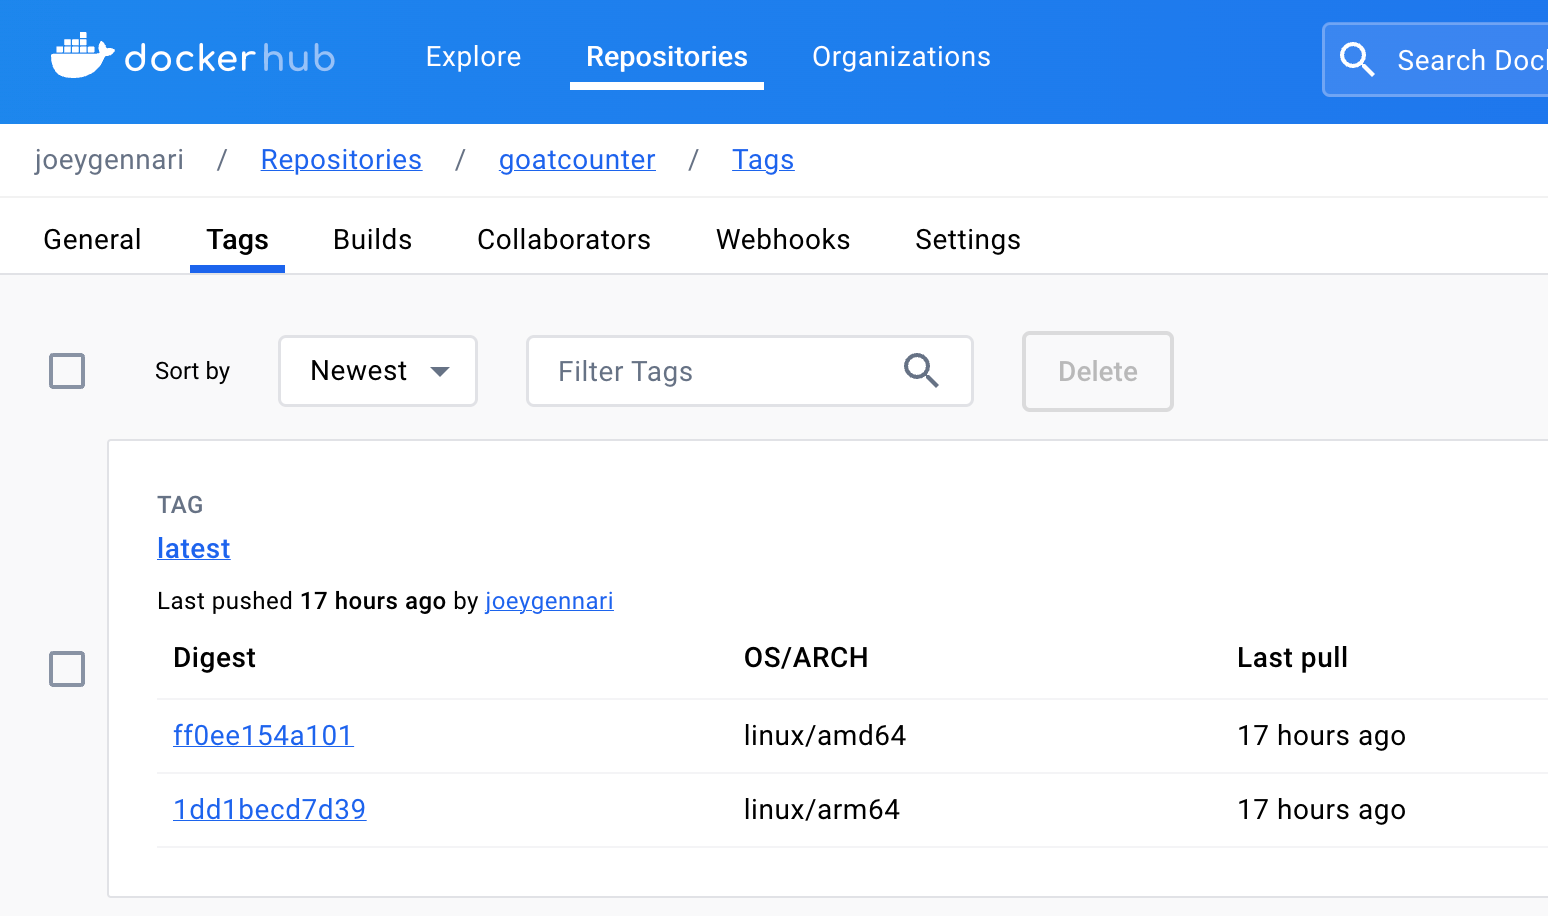
Task: Switch to the Builds tab
Action: 372,240
